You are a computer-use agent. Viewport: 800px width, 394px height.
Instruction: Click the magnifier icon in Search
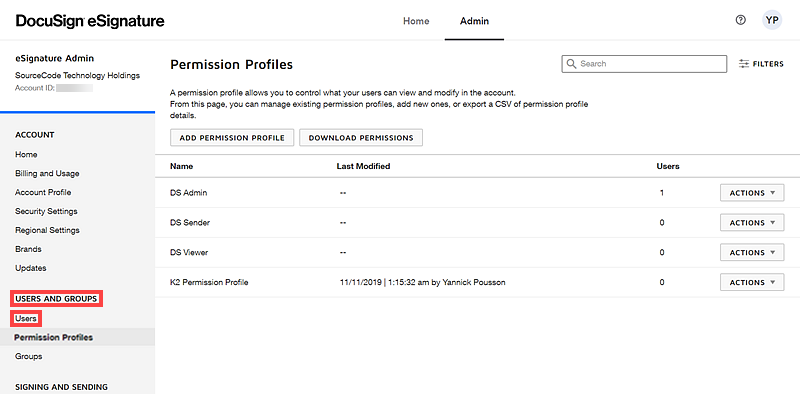pos(571,64)
